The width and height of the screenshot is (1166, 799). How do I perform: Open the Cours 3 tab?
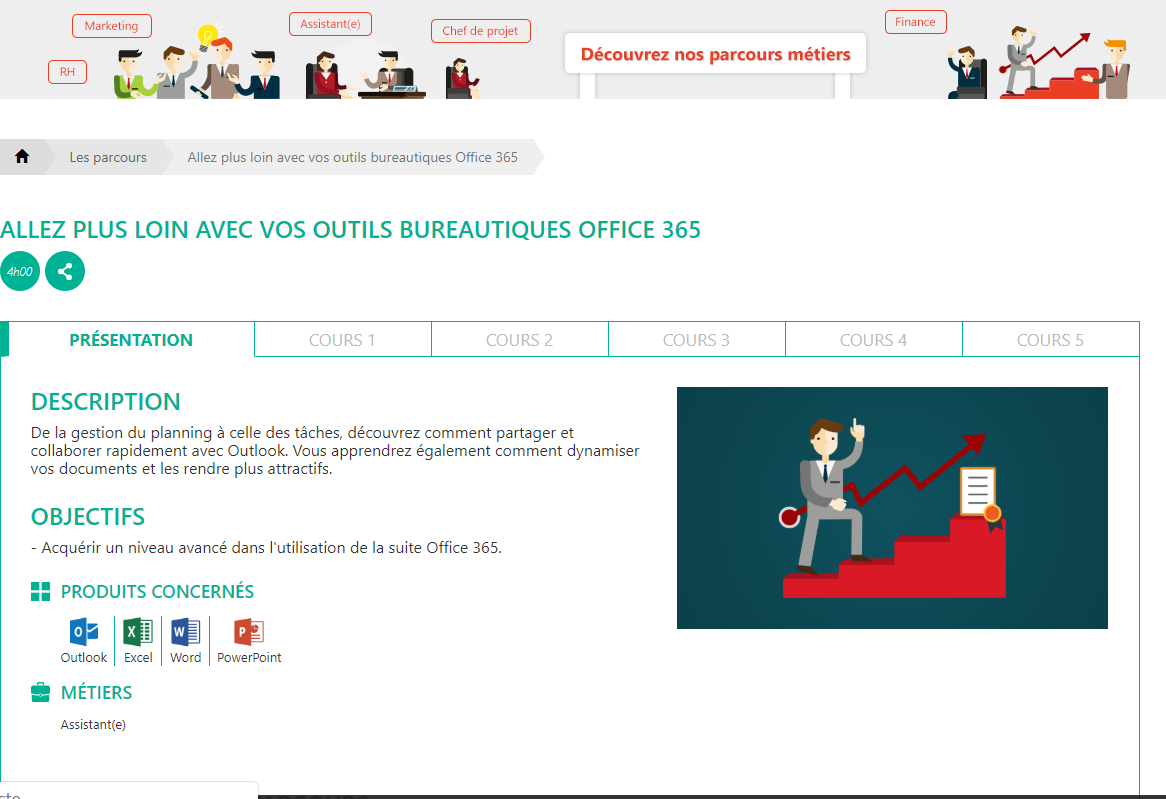697,340
